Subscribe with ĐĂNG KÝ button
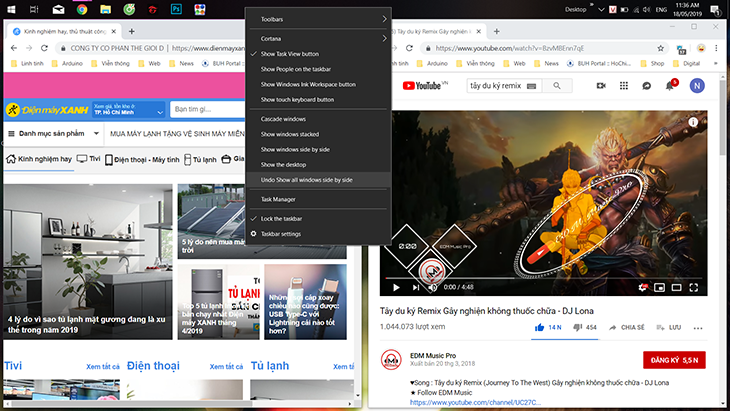 (x=674, y=360)
